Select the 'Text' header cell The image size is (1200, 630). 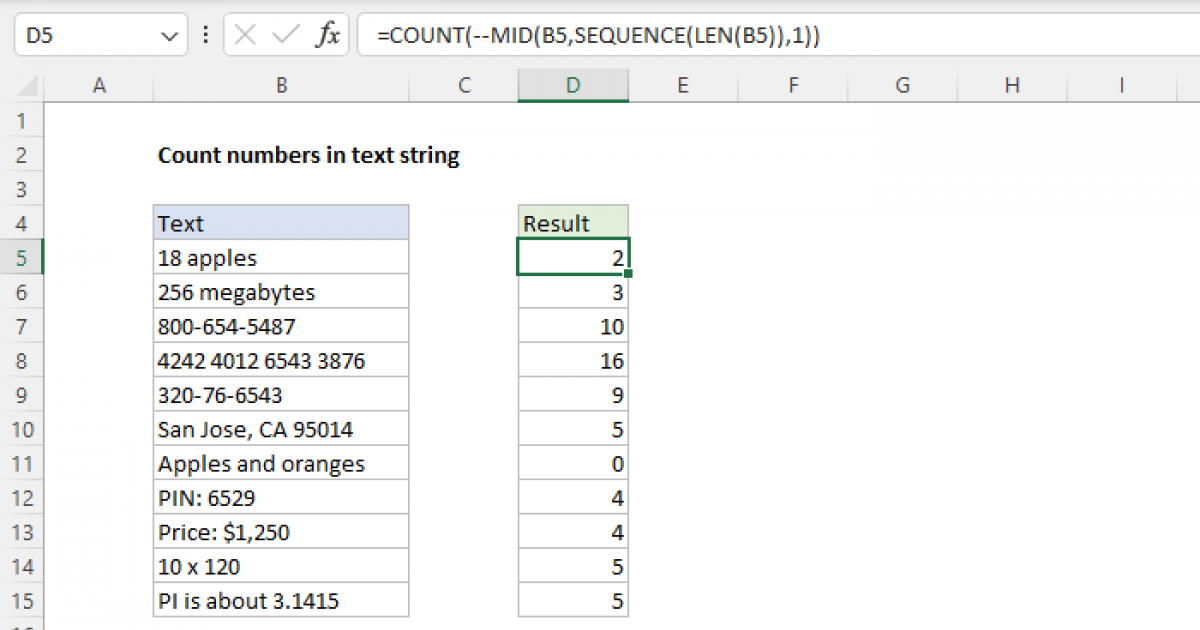[x=281, y=222]
